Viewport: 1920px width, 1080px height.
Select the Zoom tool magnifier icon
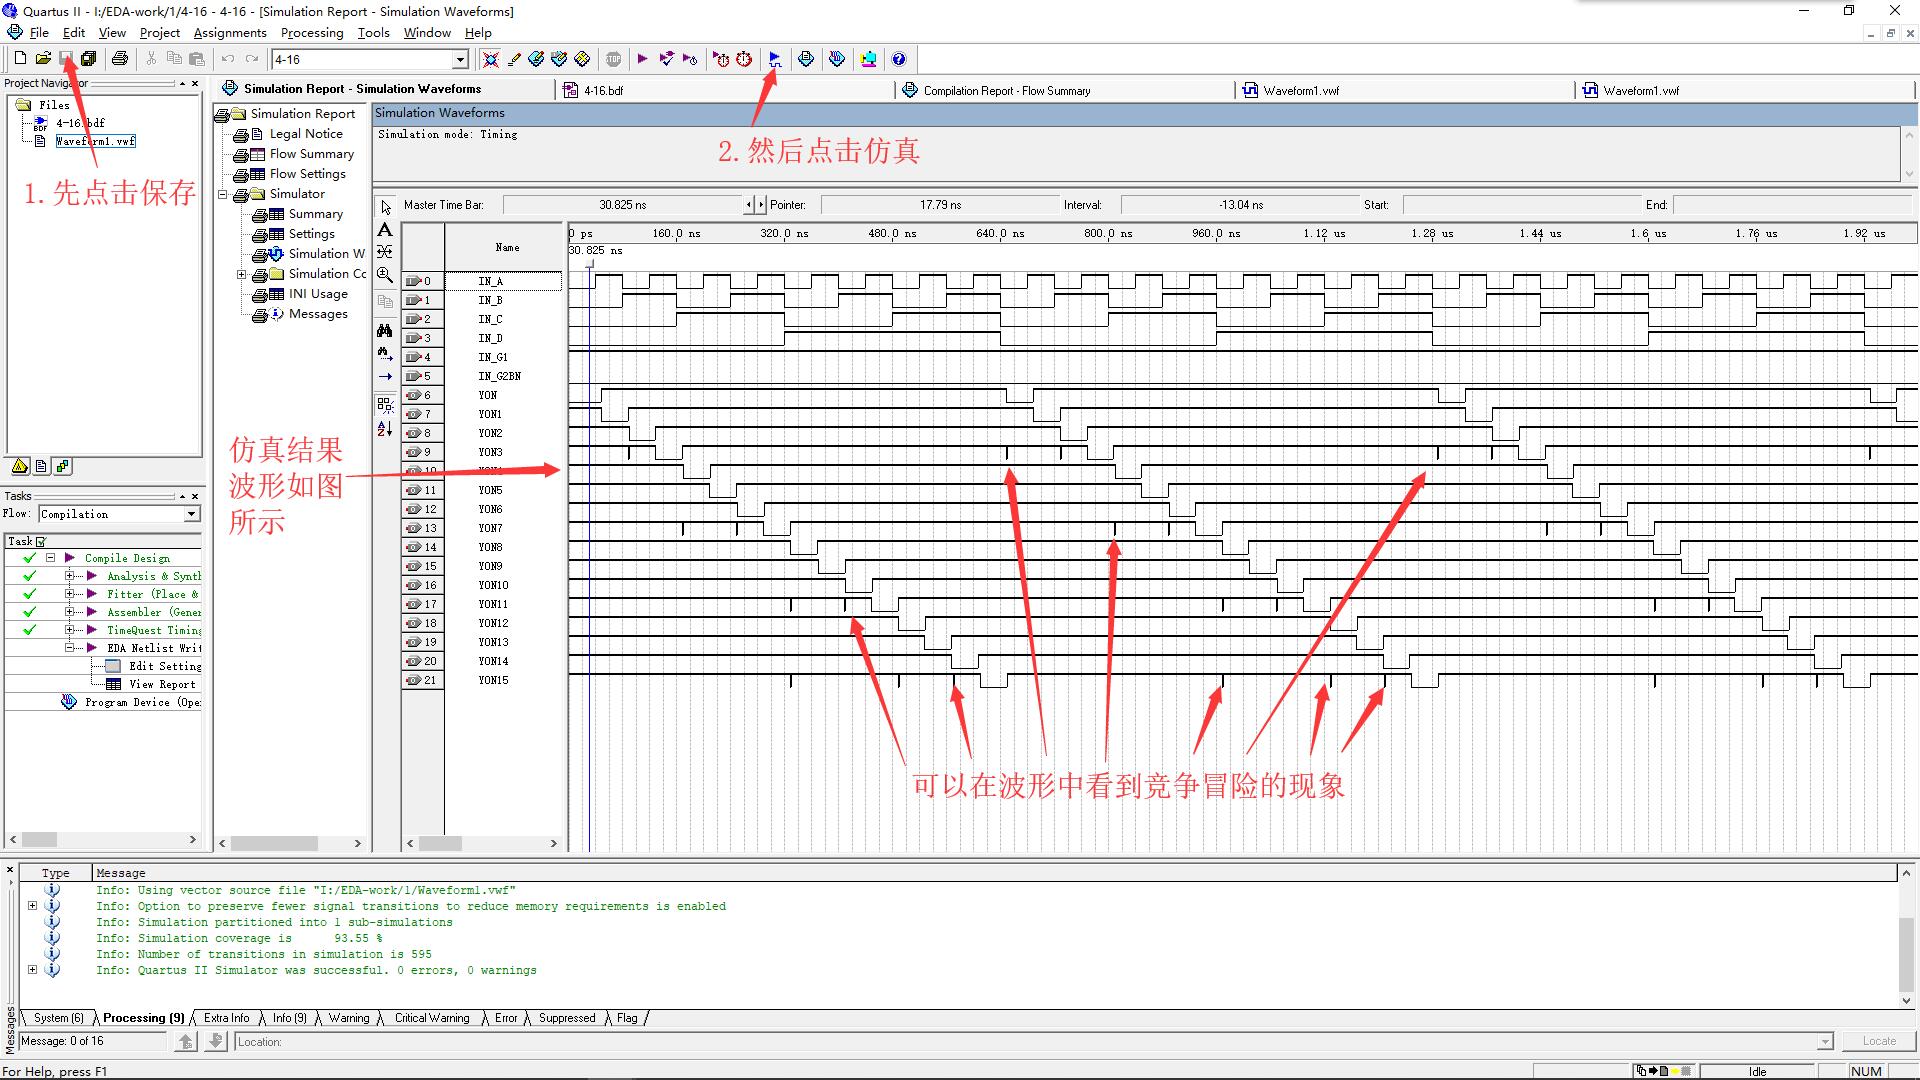click(x=385, y=275)
